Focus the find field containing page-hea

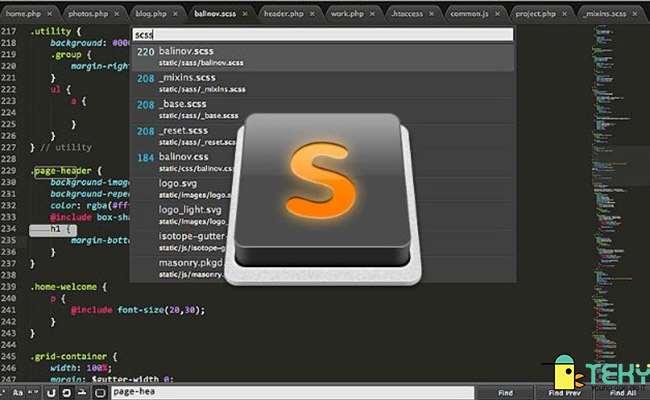293,392
